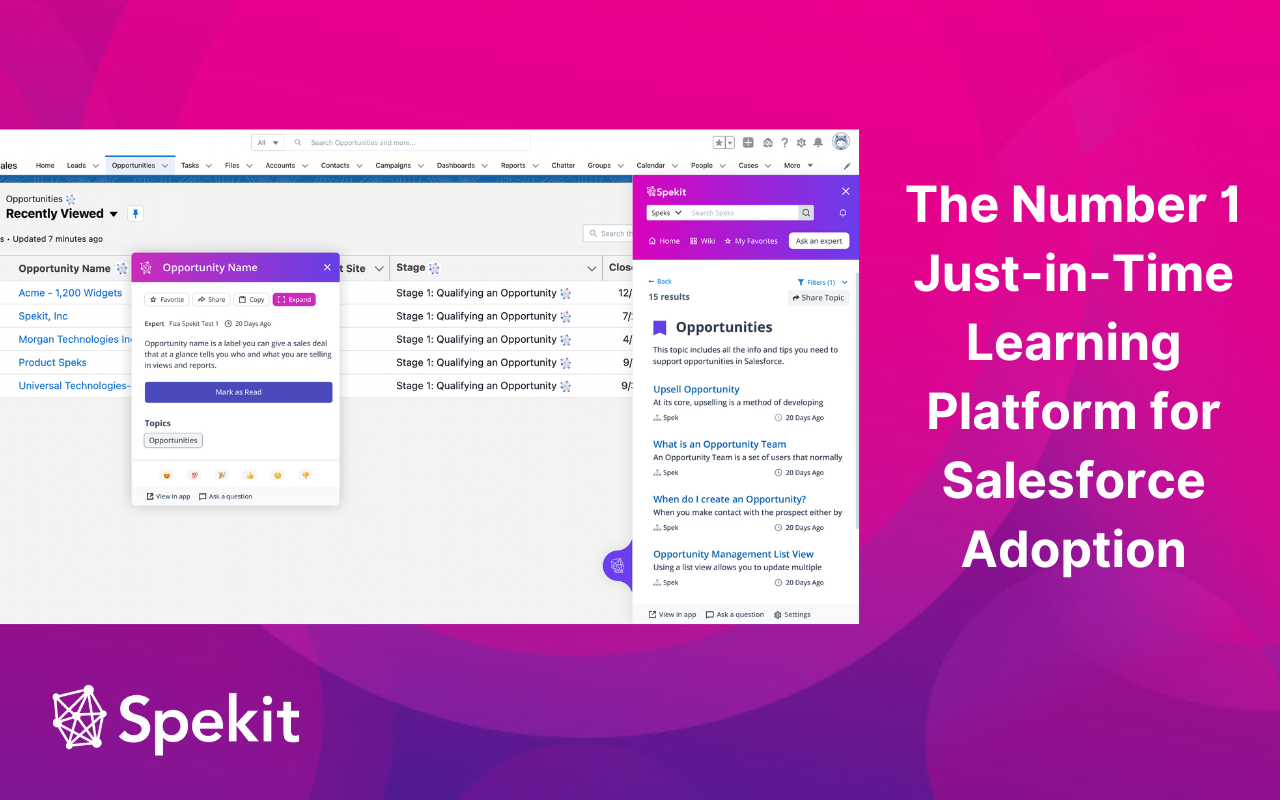This screenshot has height=800, width=1280.
Task: Close the Spekit sidebar panel
Action: click(845, 191)
